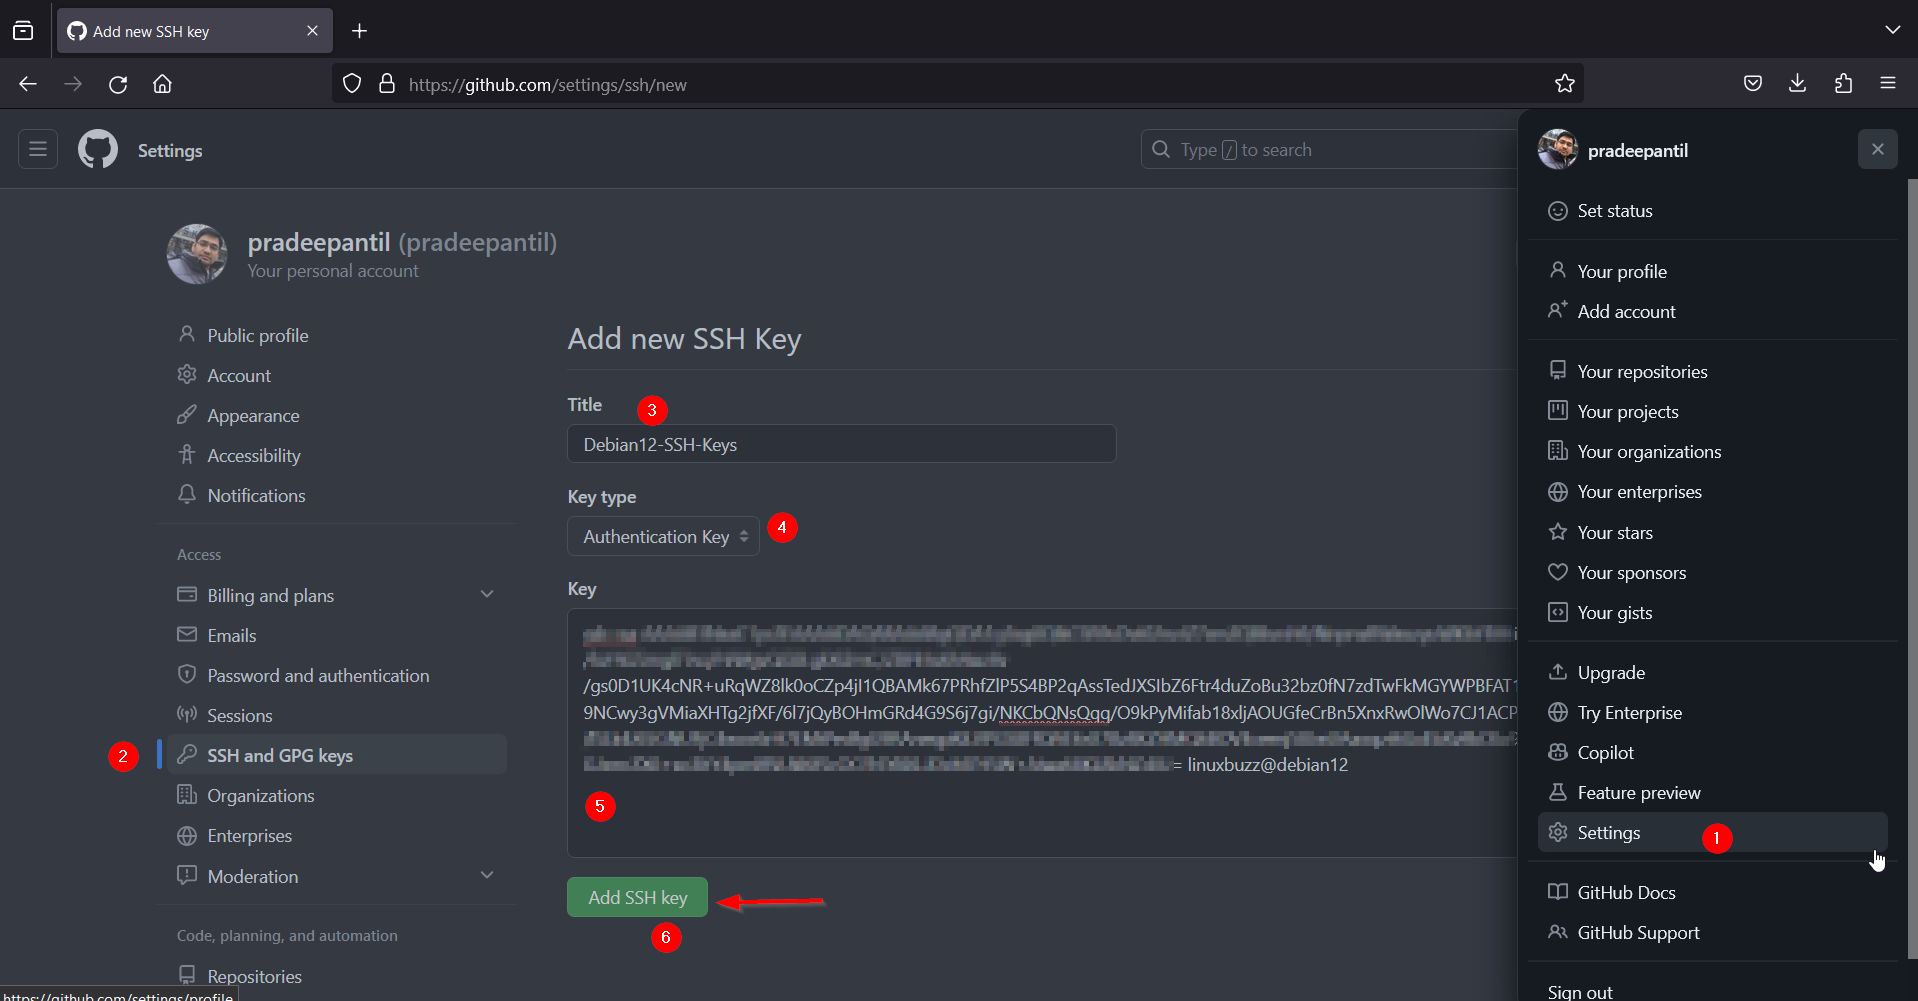Open Appearance settings page
The image size is (1918, 1001).
pyautogui.click(x=337, y=415)
